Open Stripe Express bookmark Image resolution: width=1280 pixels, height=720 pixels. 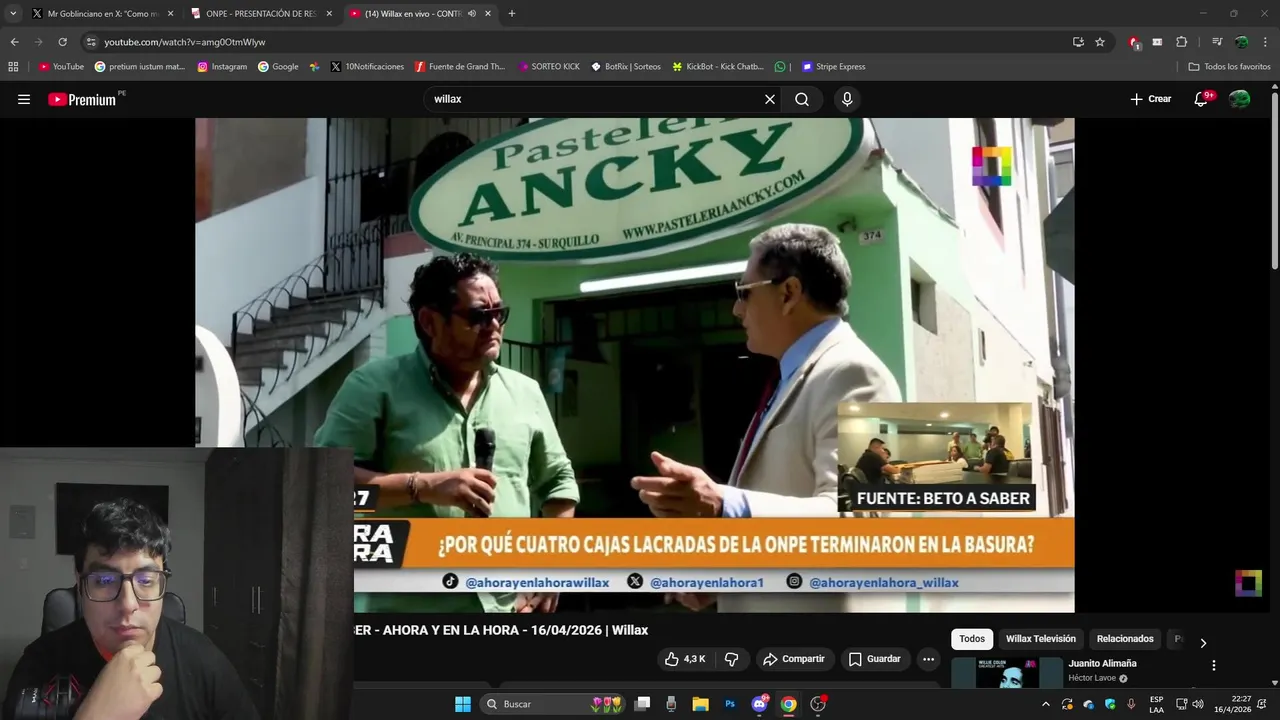[x=833, y=67]
